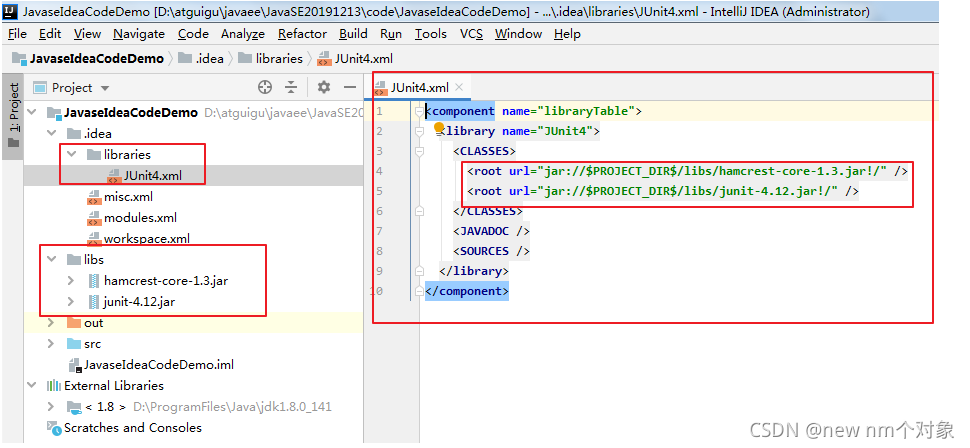Open the Analyze menu
Screen dimensions: 970x448
pos(243,34)
